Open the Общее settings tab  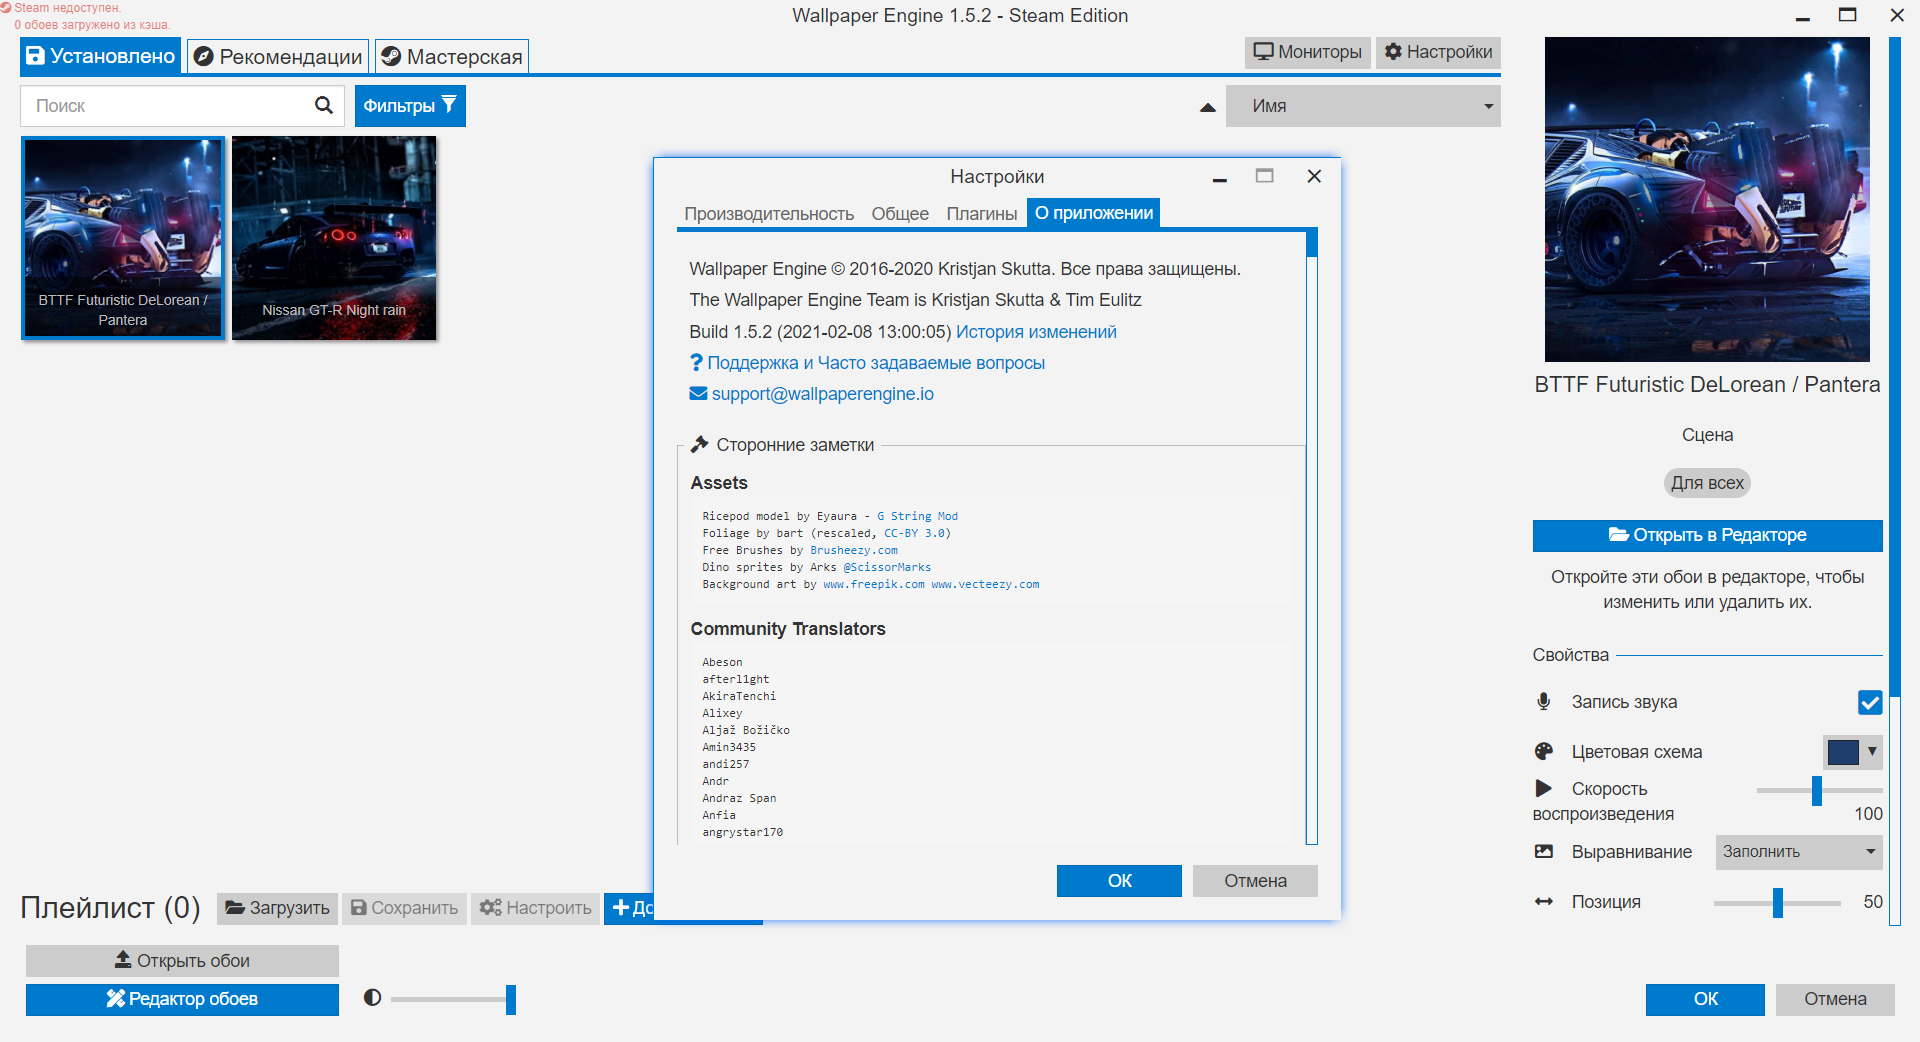[x=900, y=213]
